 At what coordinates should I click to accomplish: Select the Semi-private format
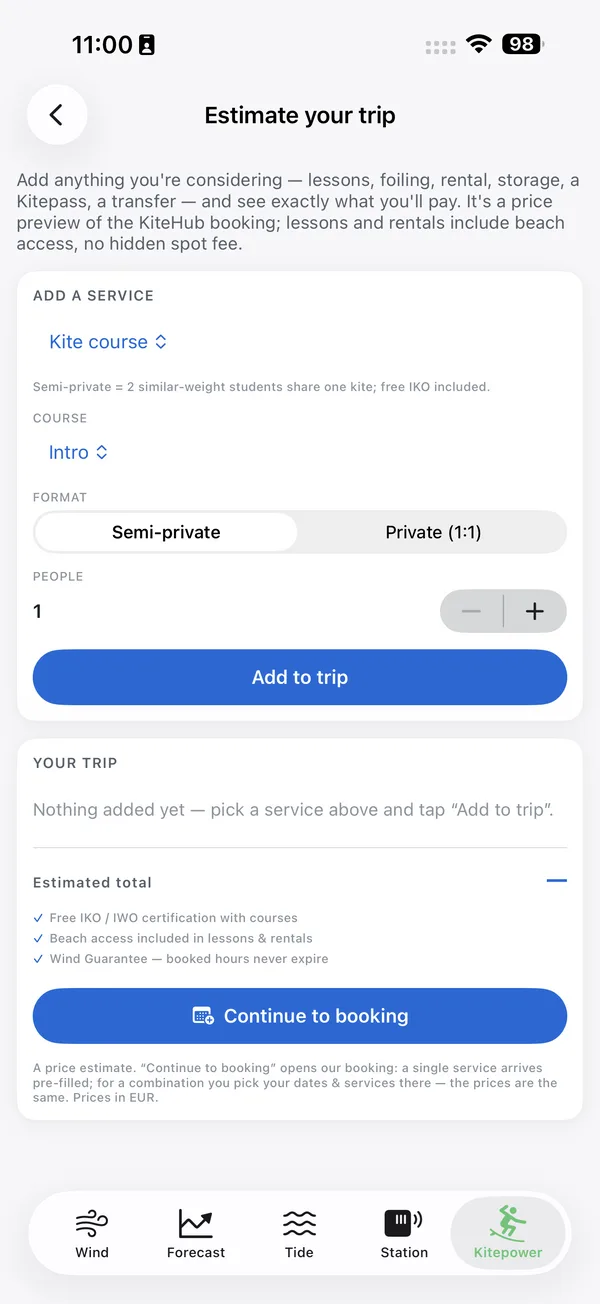click(166, 532)
